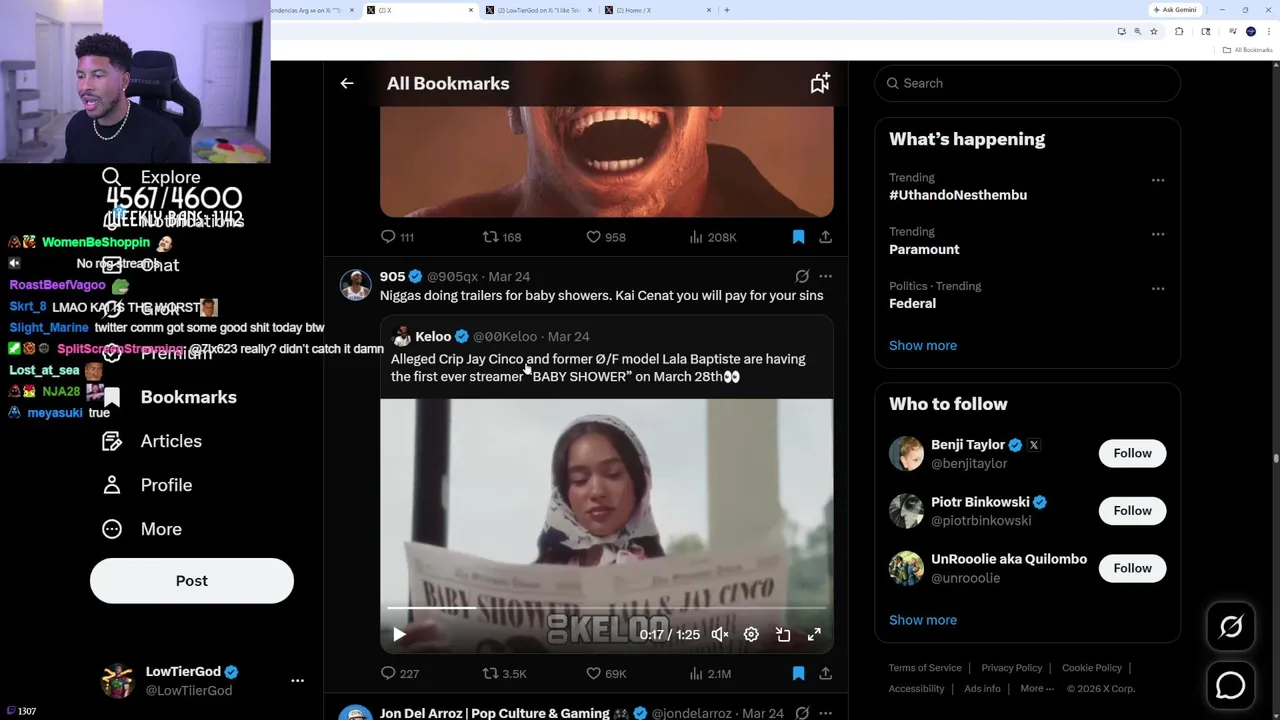Click the Ask Gemini button
The width and height of the screenshot is (1280, 720).
click(1176, 10)
